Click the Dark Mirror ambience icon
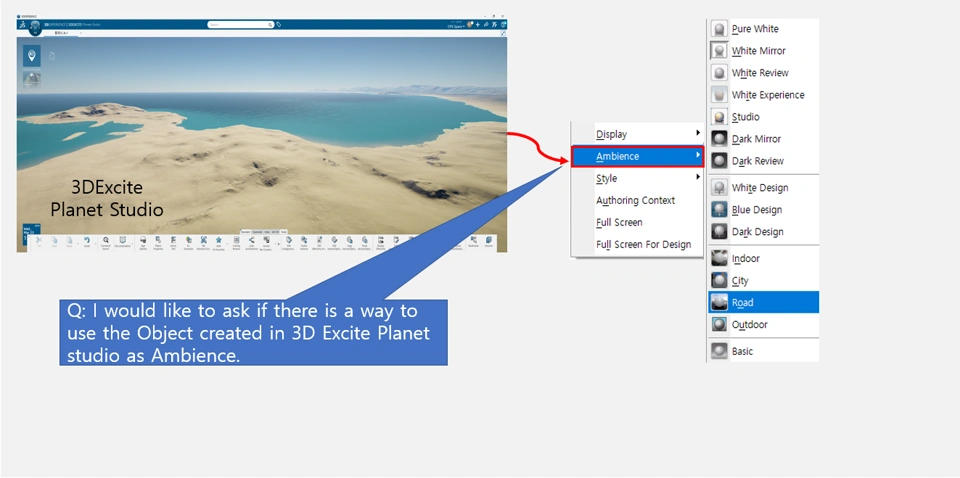Image resolution: width=960 pixels, height=478 pixels. [718, 139]
